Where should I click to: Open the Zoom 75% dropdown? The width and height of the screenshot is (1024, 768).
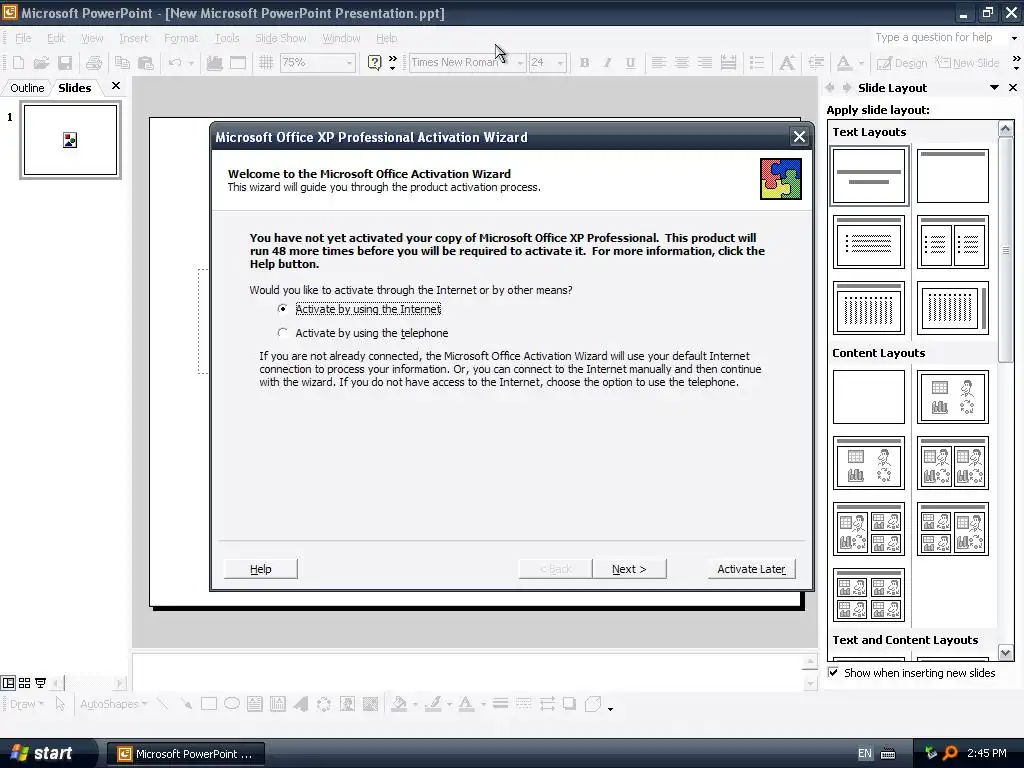pos(349,63)
